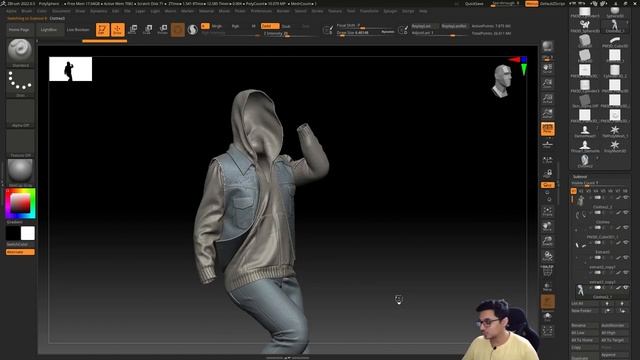Select the V2 visibility set tab
The image size is (640, 360).
[581, 191]
